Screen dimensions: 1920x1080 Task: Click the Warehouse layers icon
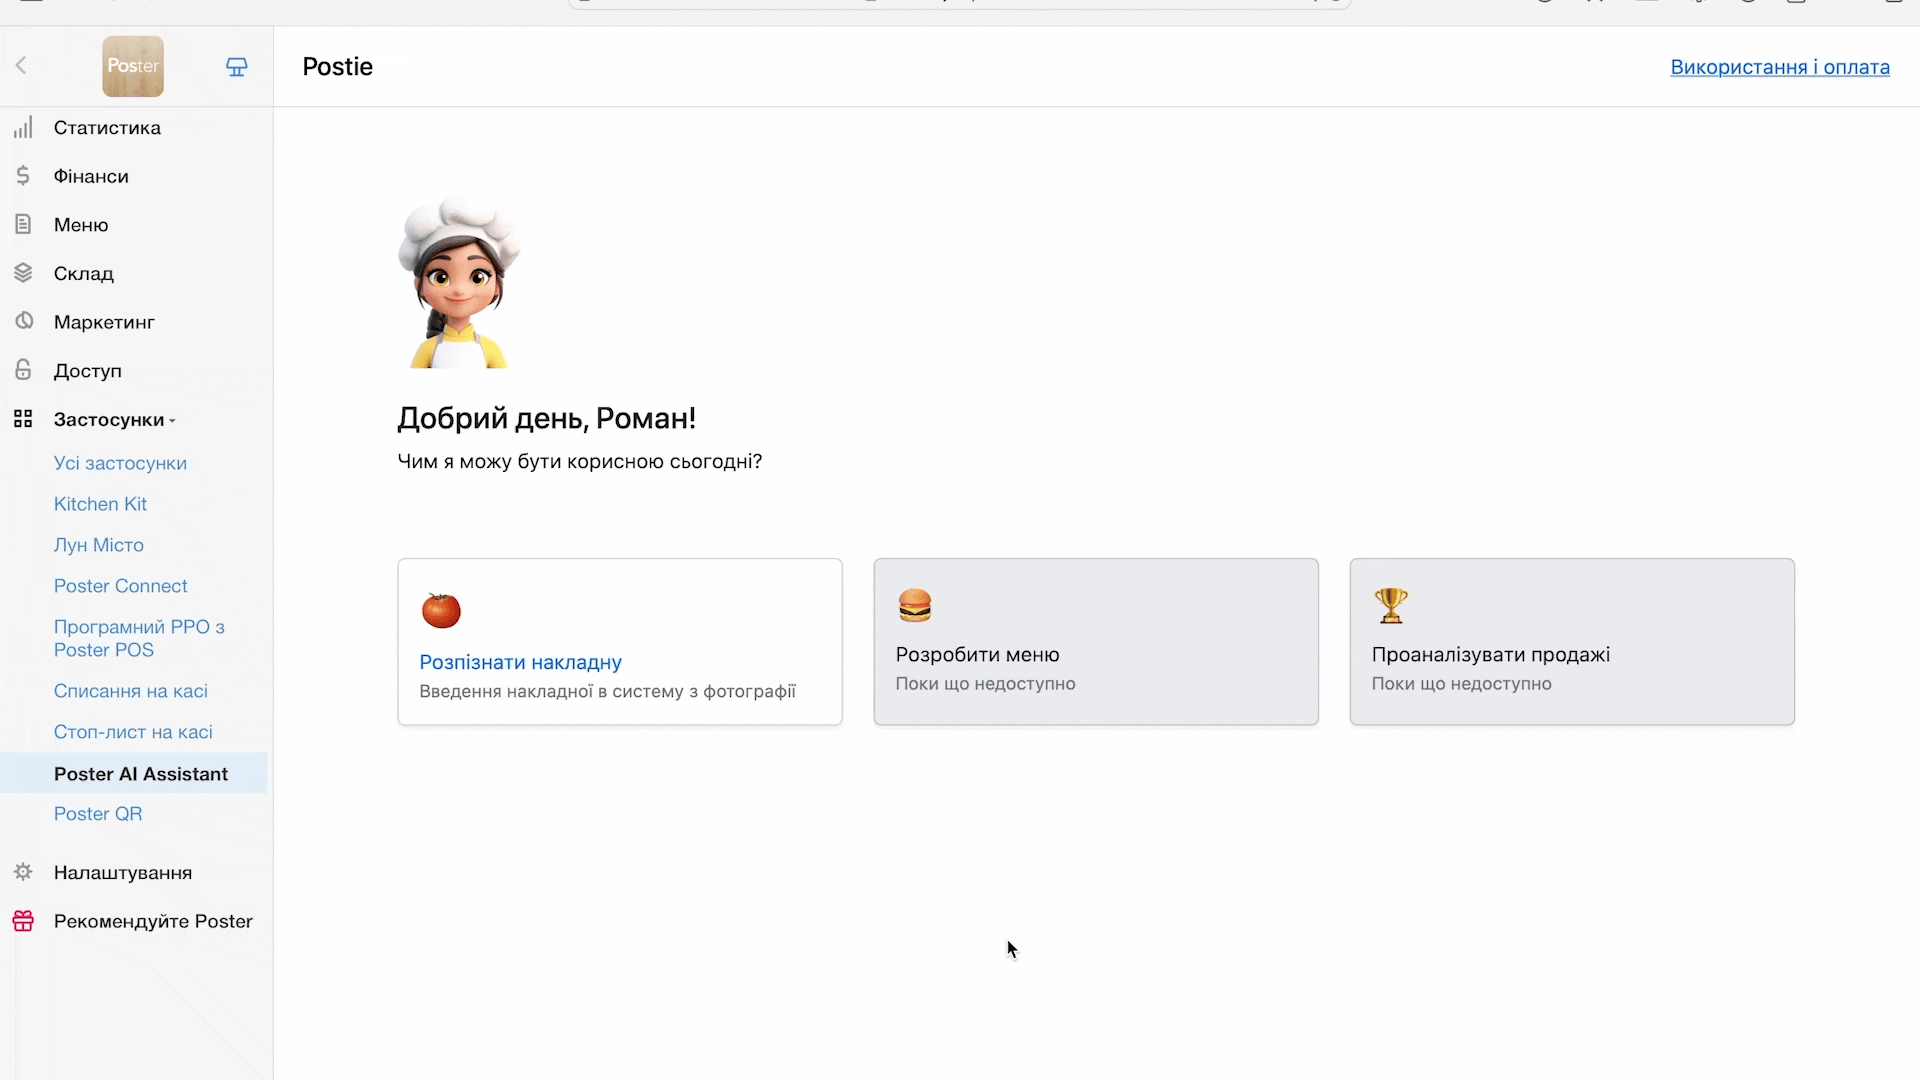pos(23,273)
